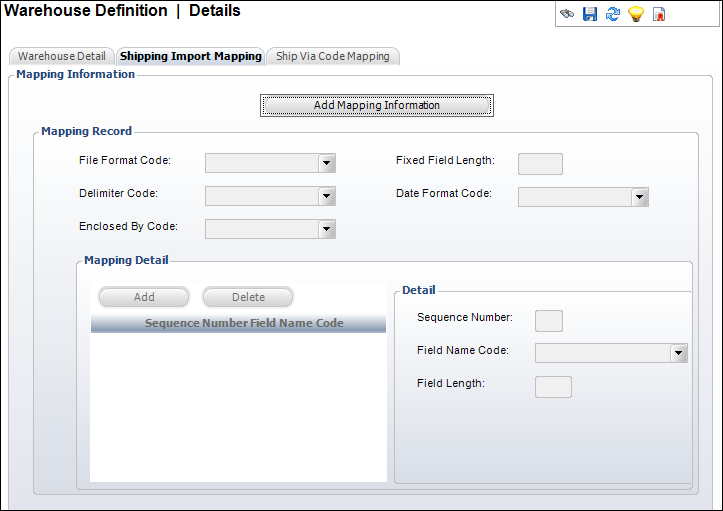The image size is (723, 511).
Task: Click the Delete button in Mapping Detail
Action: tap(248, 297)
